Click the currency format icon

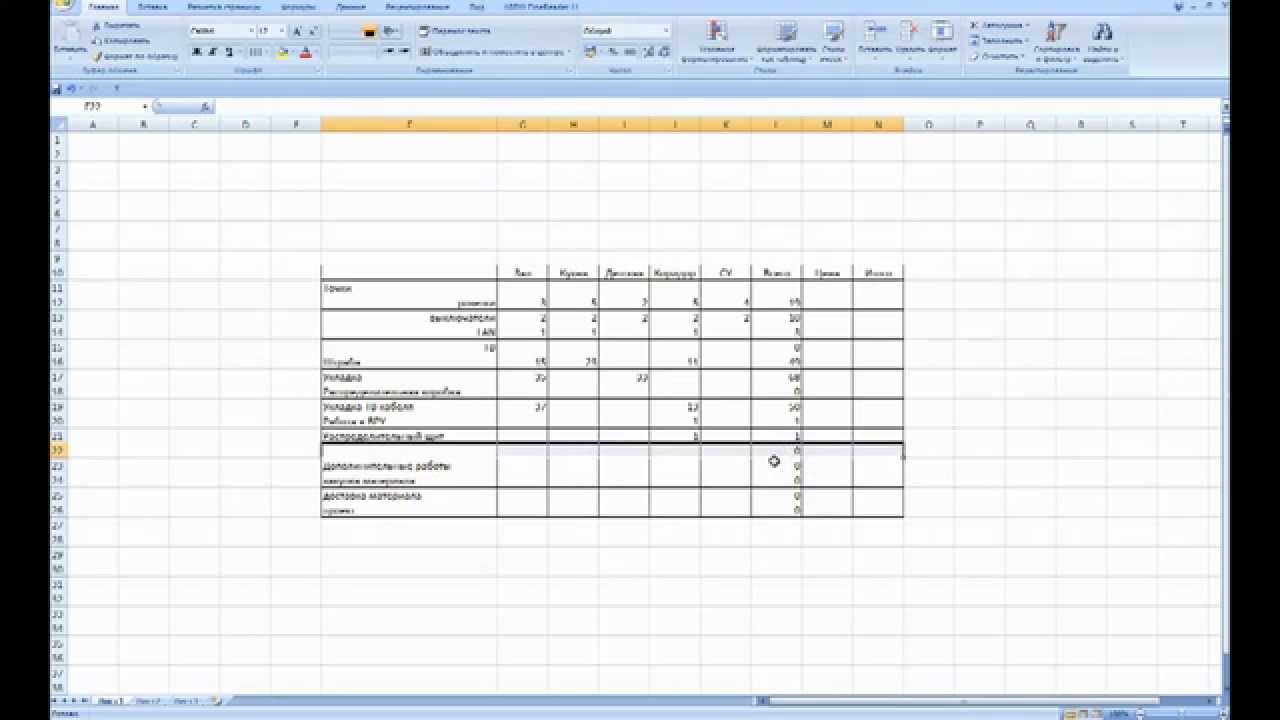(591, 51)
